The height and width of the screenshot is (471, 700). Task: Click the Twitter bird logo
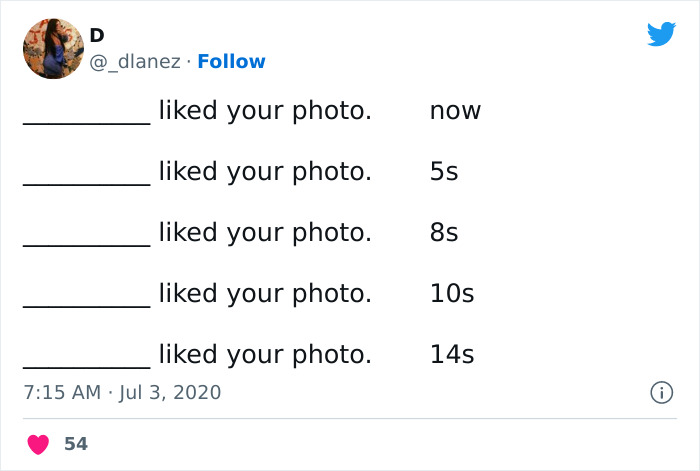661,35
